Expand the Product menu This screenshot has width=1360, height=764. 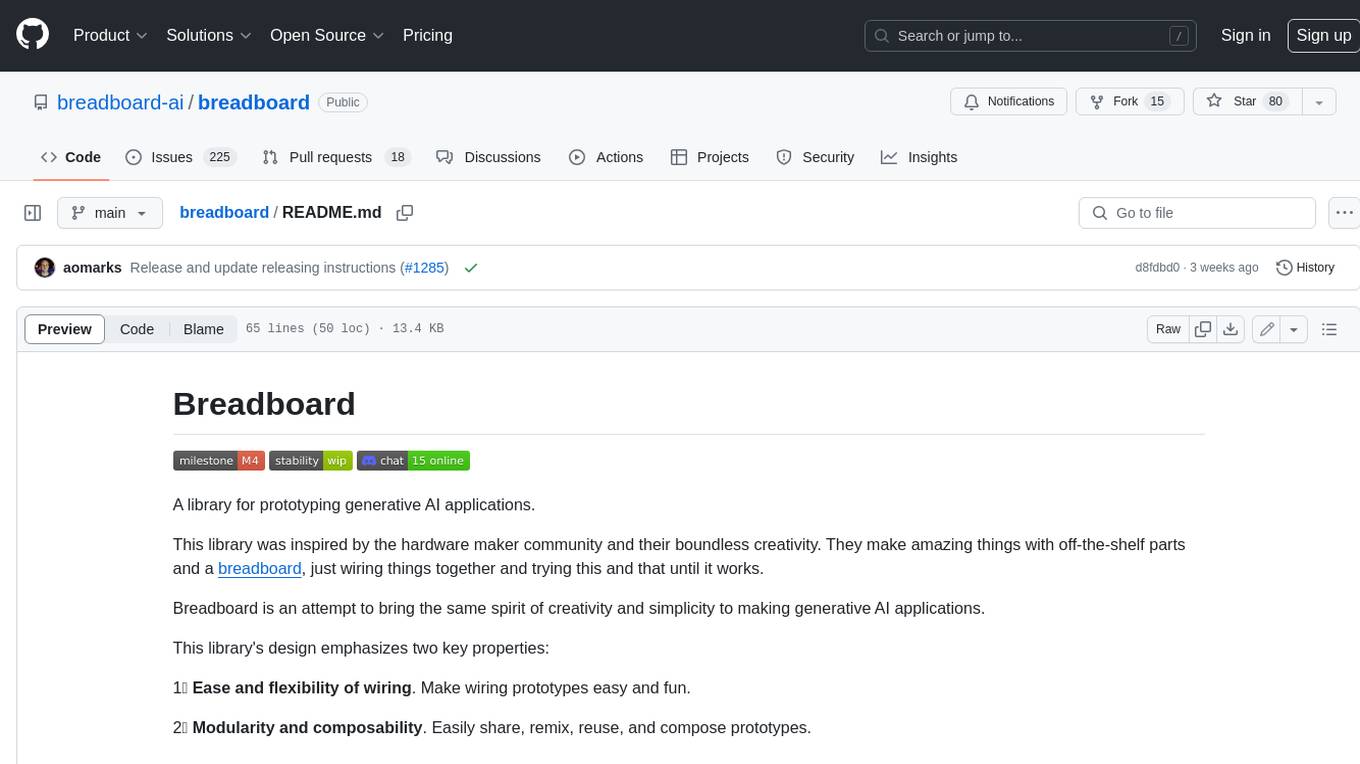pos(110,35)
